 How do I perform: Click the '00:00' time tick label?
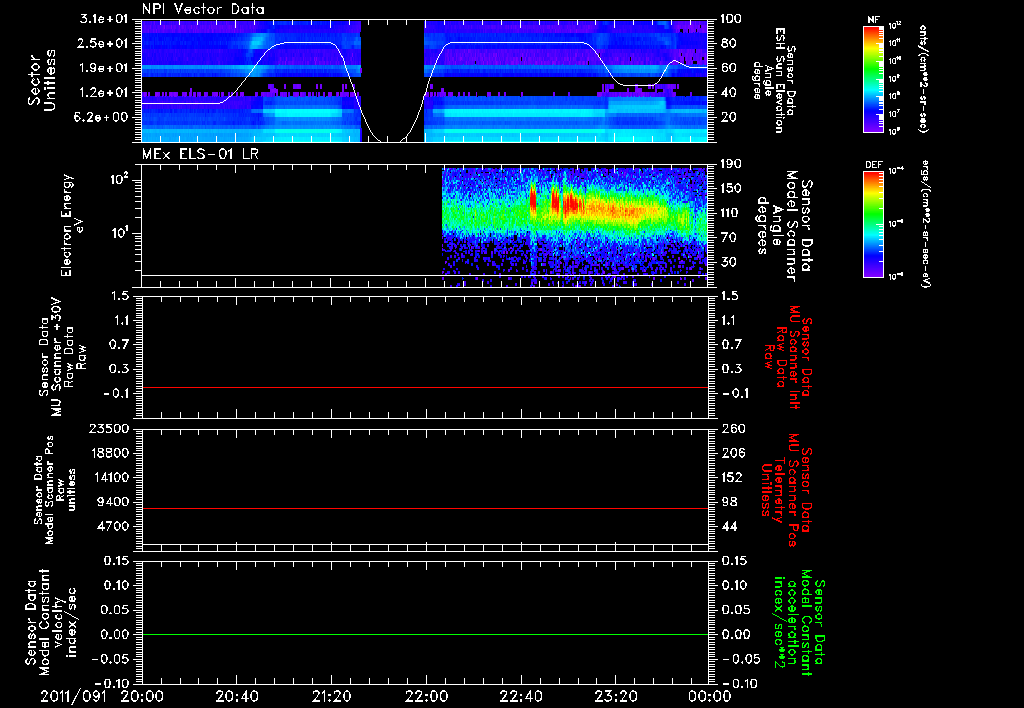tap(710, 696)
